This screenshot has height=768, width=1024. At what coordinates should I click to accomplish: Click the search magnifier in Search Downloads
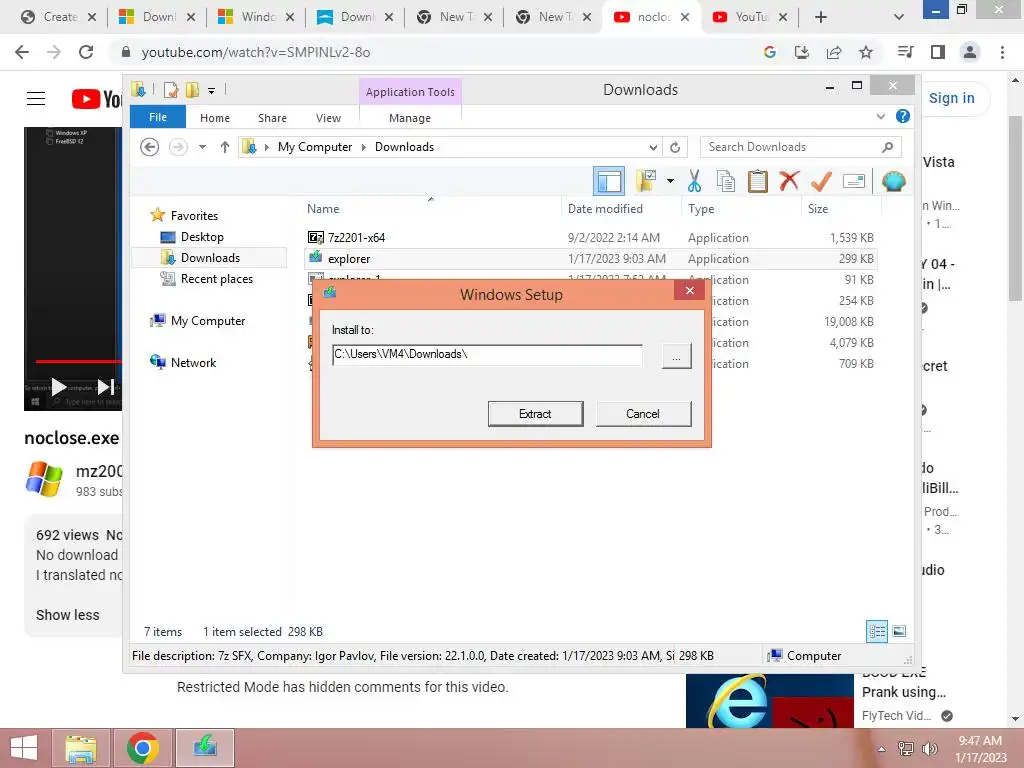[887, 147]
